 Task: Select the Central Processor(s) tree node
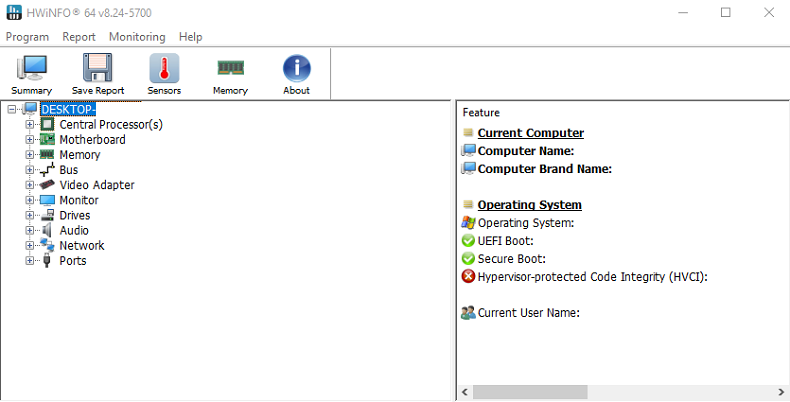pyautogui.click(x=110, y=125)
